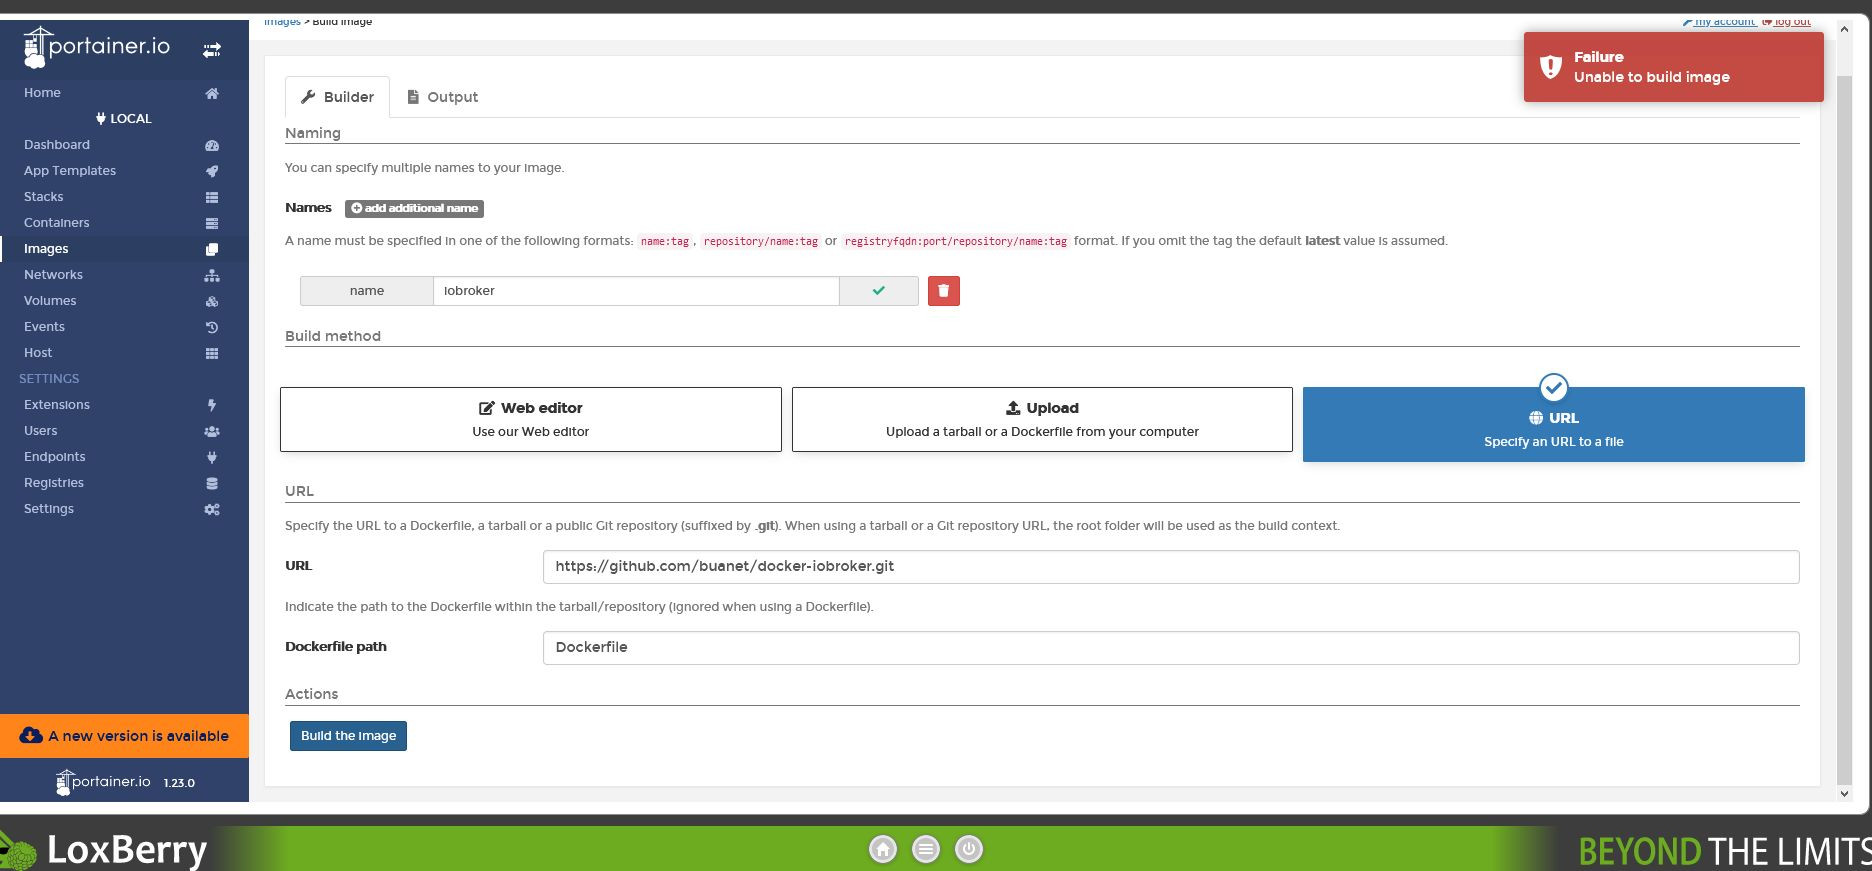Click the Dockerfile path input field
This screenshot has width=1872, height=871.
1171,648
